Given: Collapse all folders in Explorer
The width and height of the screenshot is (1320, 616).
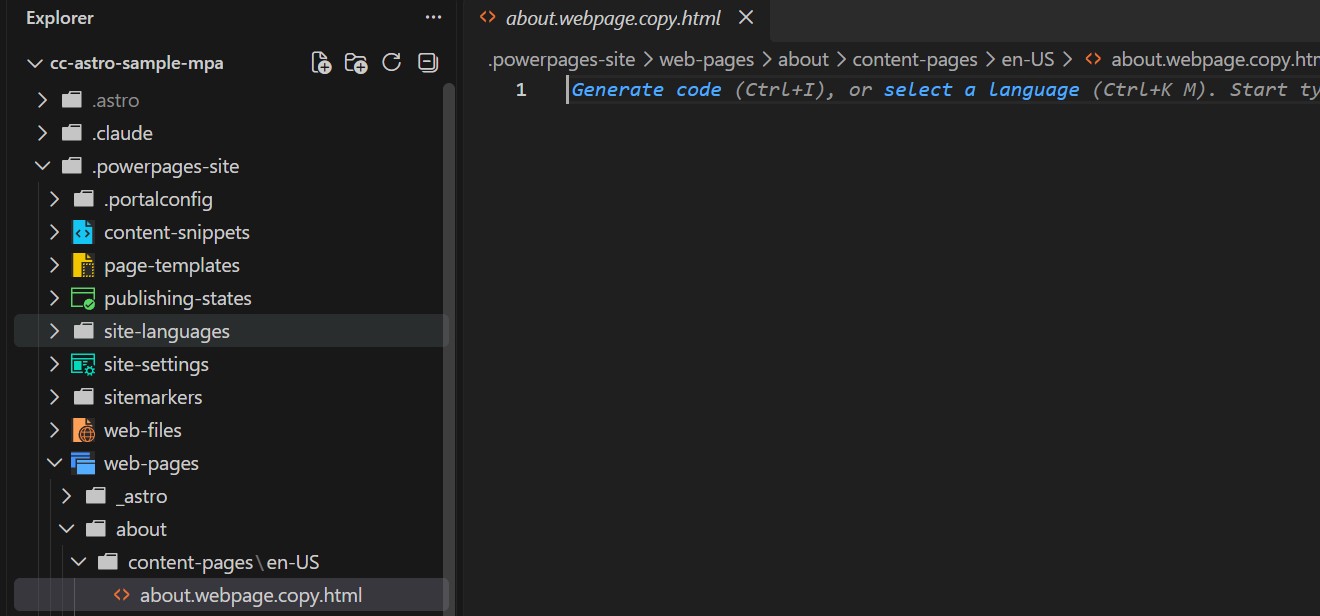Looking at the screenshot, I should (428, 63).
